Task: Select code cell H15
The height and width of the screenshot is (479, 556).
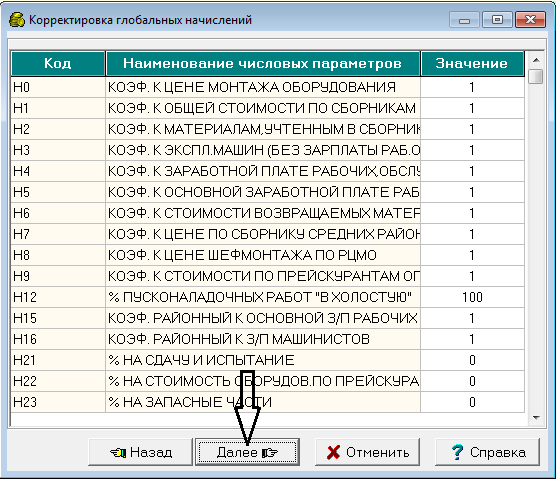Action: pos(58,318)
